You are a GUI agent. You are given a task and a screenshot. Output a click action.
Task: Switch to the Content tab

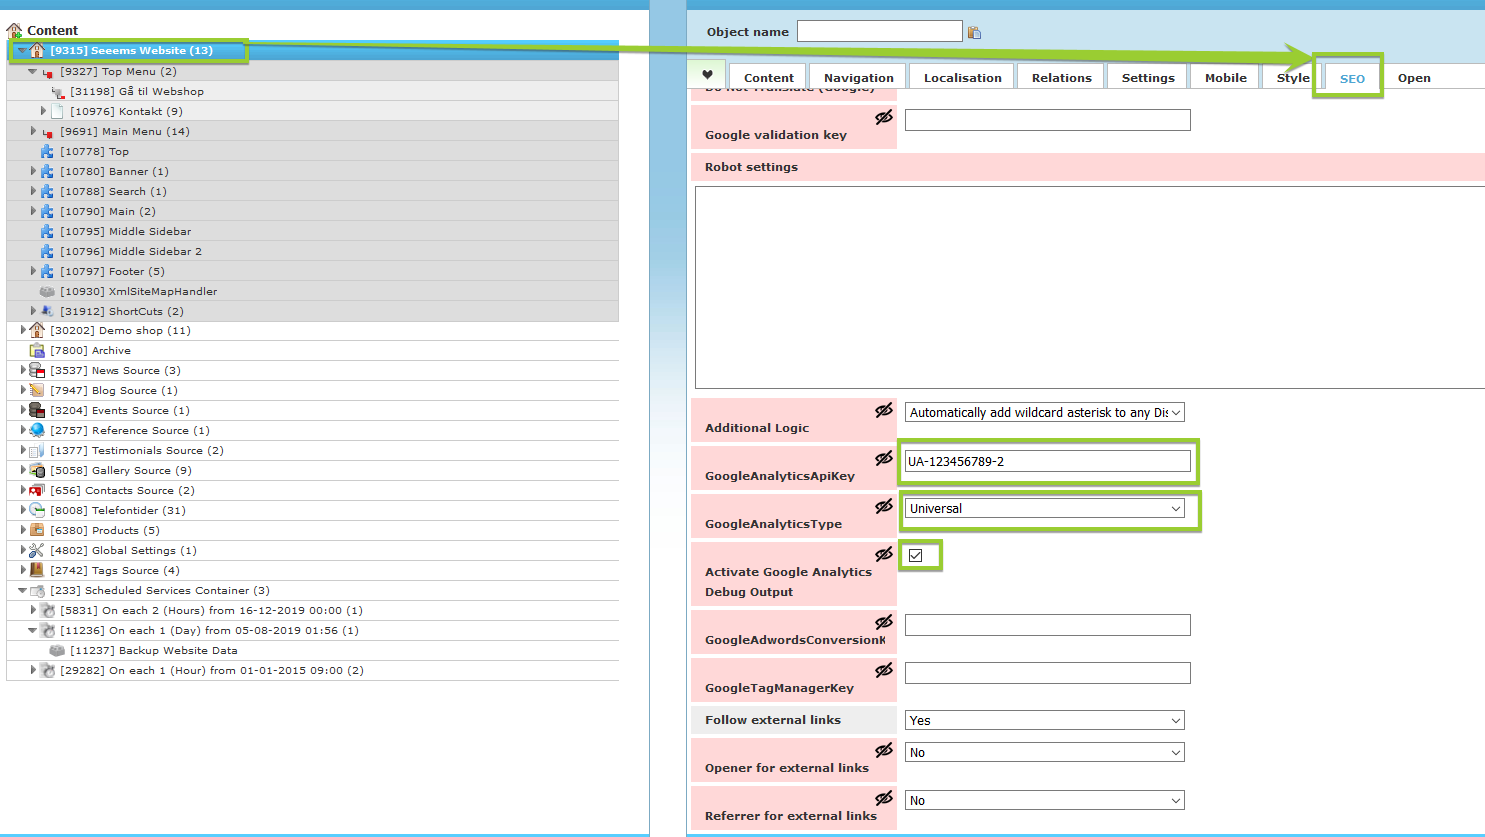(768, 77)
